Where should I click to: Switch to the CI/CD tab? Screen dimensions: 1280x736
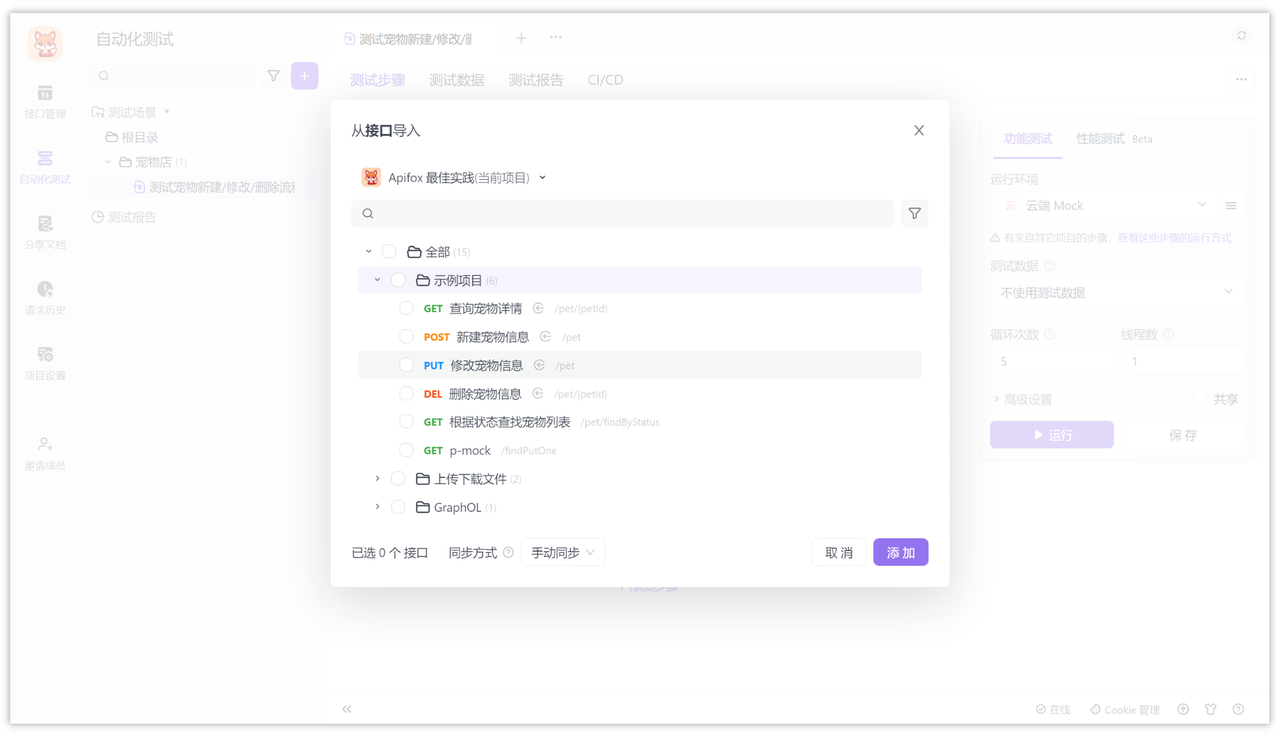605,80
